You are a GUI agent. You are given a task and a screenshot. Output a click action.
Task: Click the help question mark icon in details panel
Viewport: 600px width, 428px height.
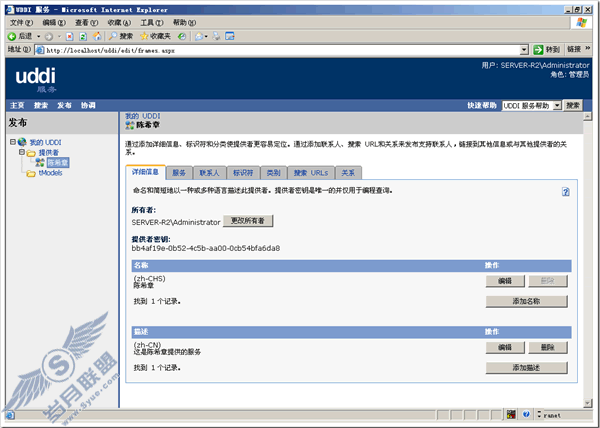pyautogui.click(x=566, y=192)
